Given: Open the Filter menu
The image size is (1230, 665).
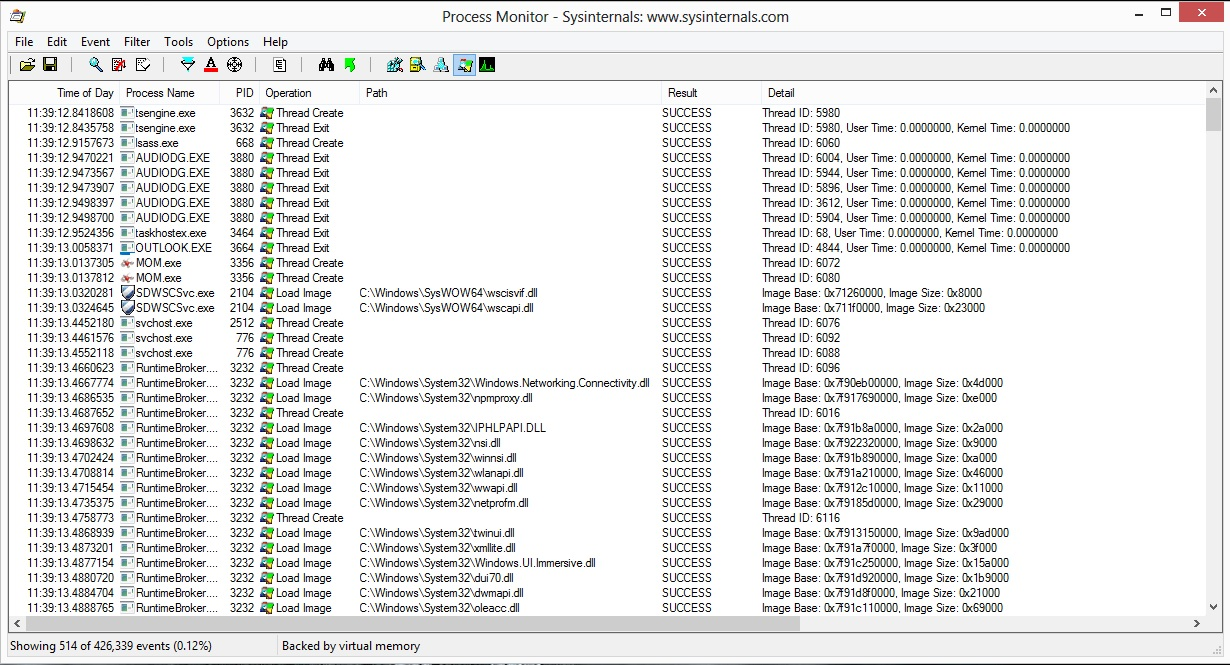Looking at the screenshot, I should click(x=137, y=42).
